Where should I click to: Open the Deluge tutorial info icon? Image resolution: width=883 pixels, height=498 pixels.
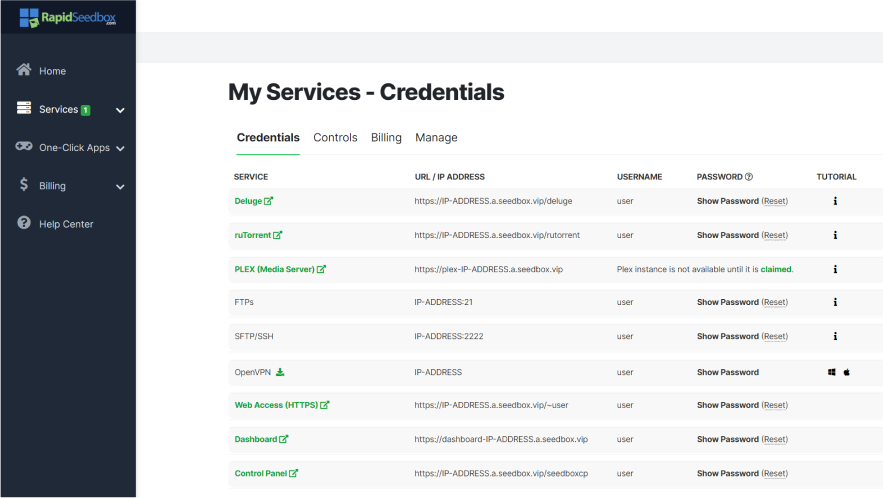835,201
